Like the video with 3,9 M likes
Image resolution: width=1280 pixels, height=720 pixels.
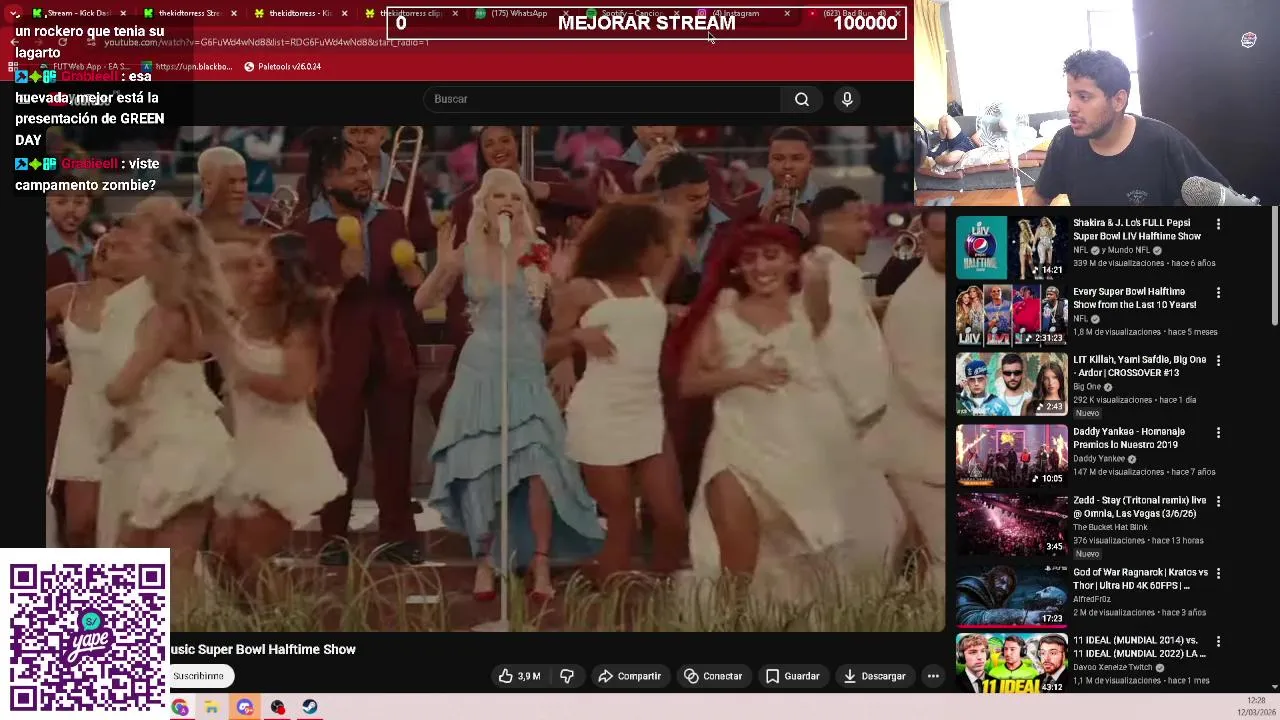520,676
